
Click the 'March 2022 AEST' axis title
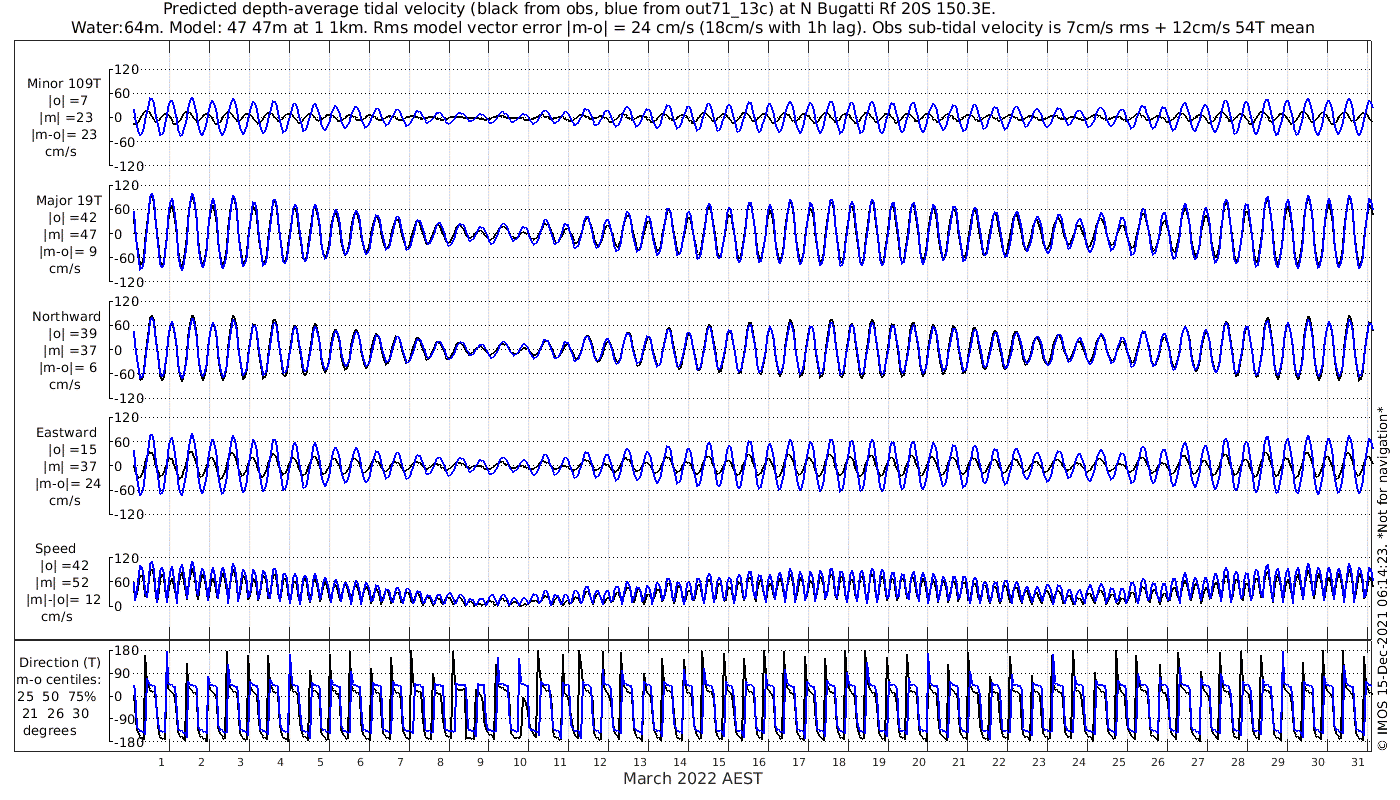point(693,778)
